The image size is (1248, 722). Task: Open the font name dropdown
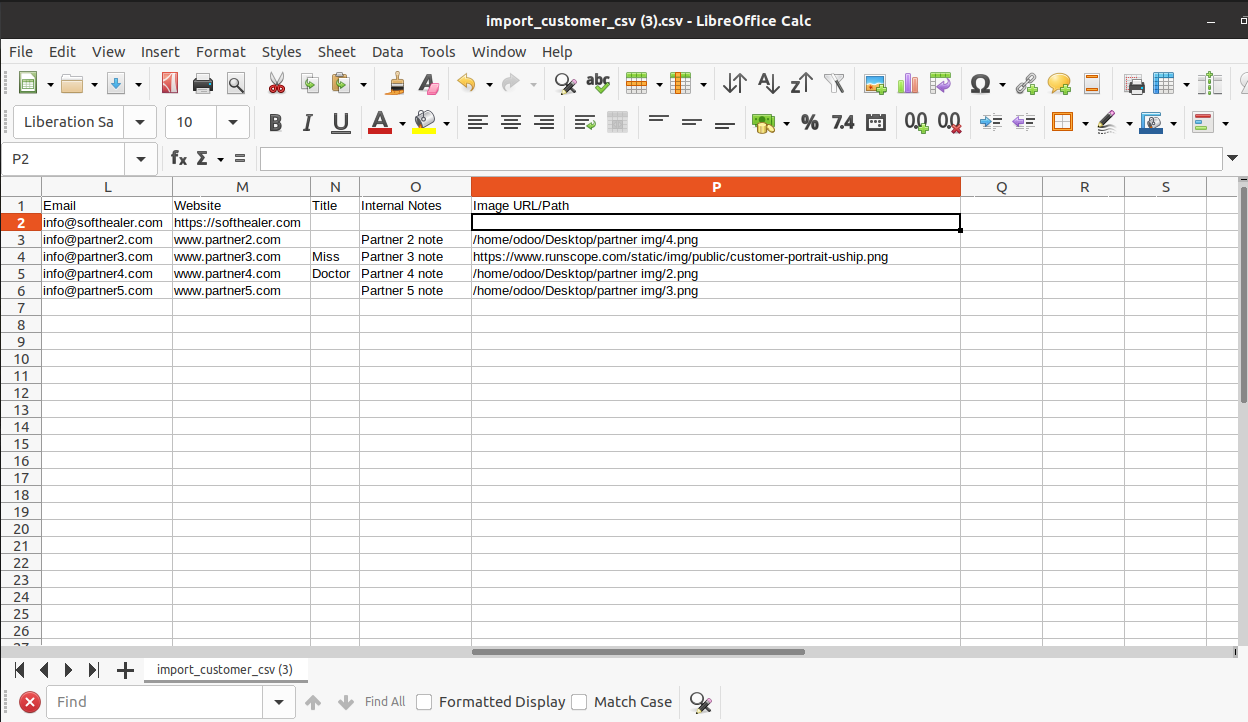tap(140, 122)
